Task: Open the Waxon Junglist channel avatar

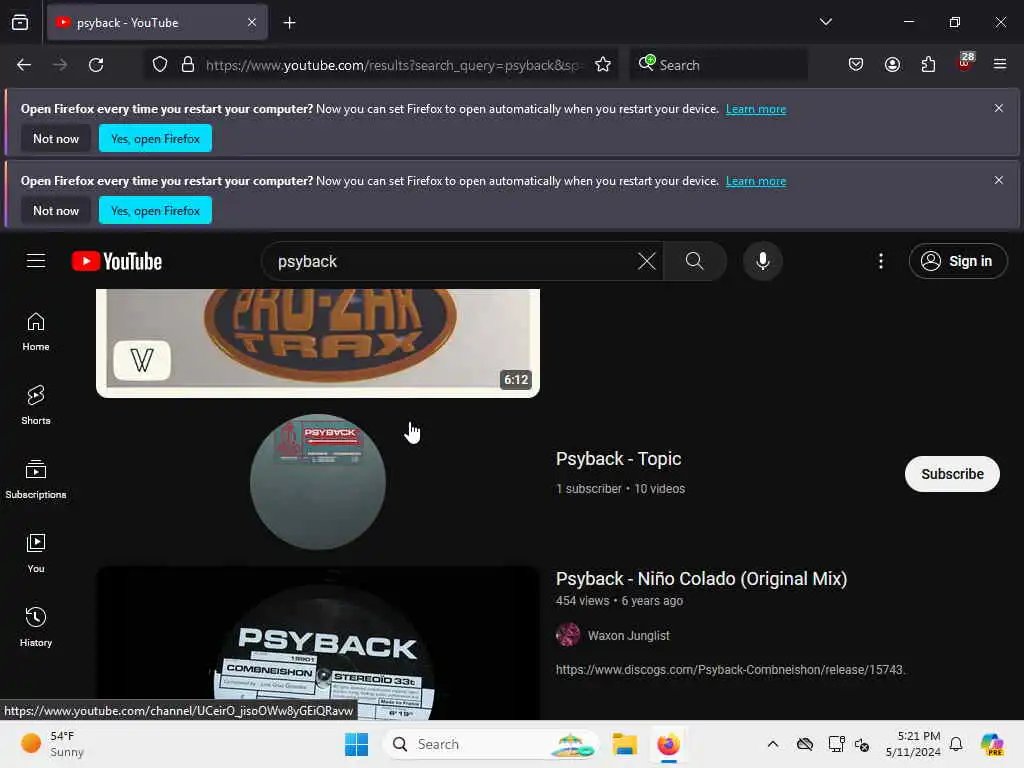Action: click(568, 635)
